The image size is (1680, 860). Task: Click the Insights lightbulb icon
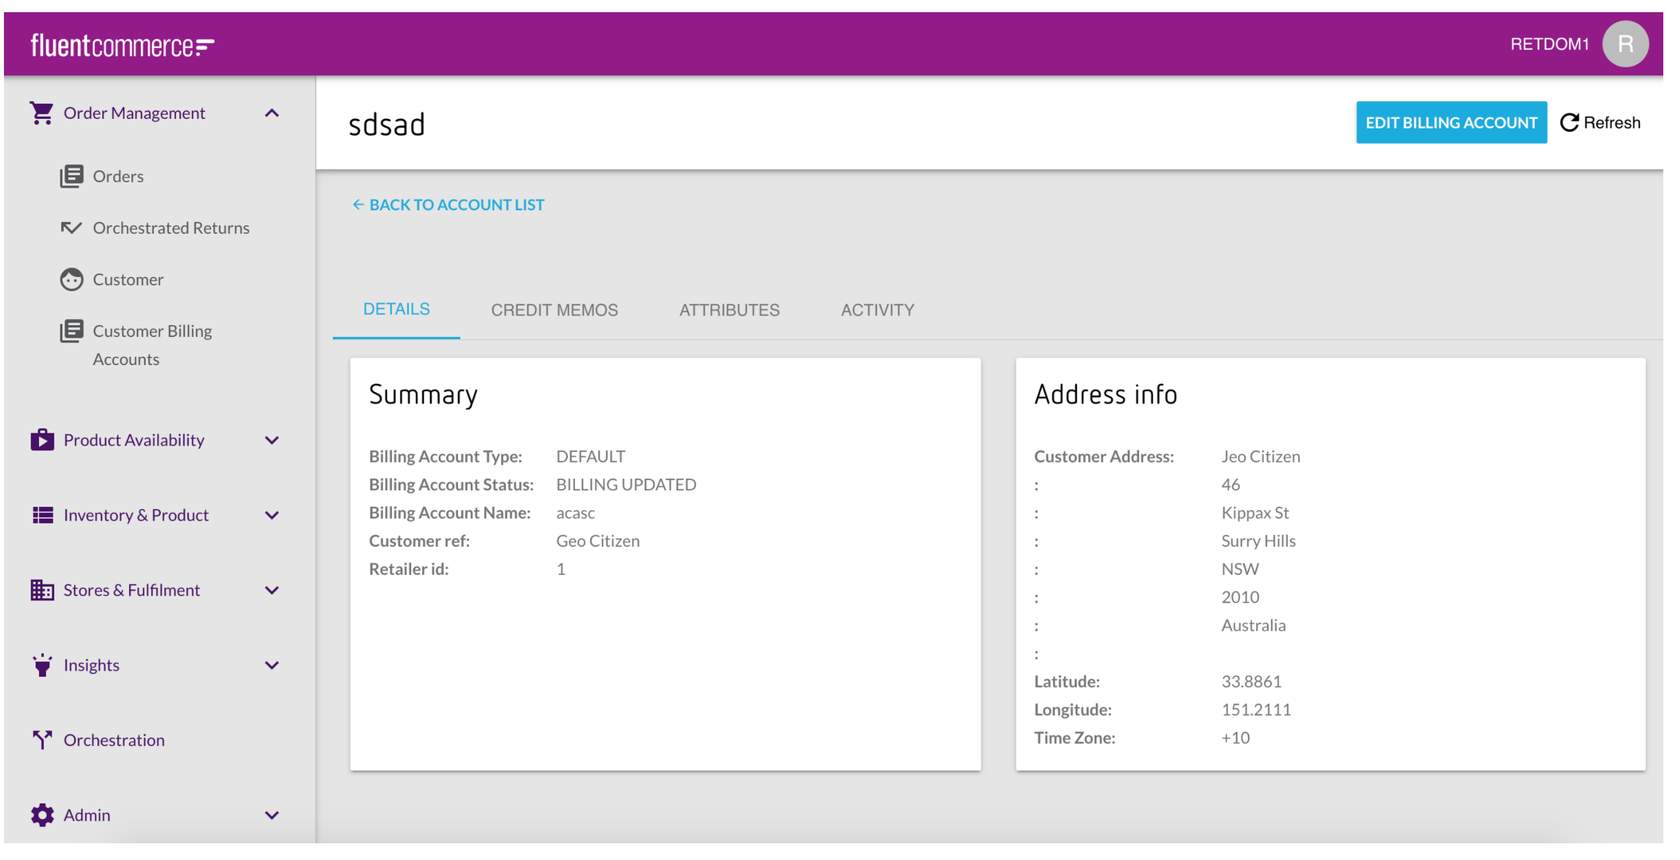42,665
